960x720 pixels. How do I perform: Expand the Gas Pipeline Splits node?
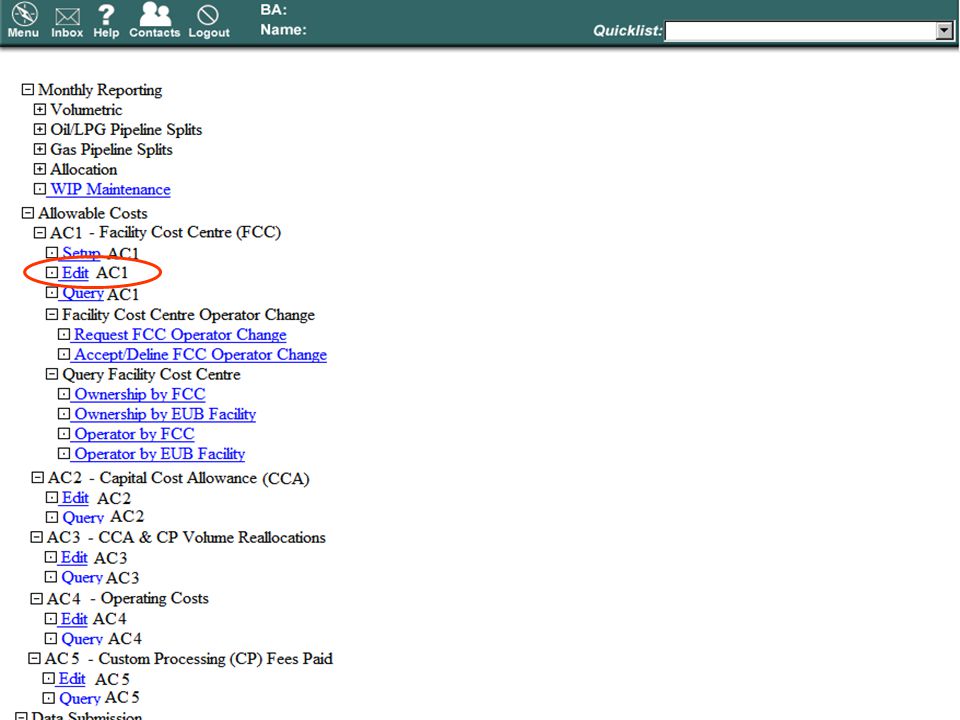pyautogui.click(x=40, y=149)
